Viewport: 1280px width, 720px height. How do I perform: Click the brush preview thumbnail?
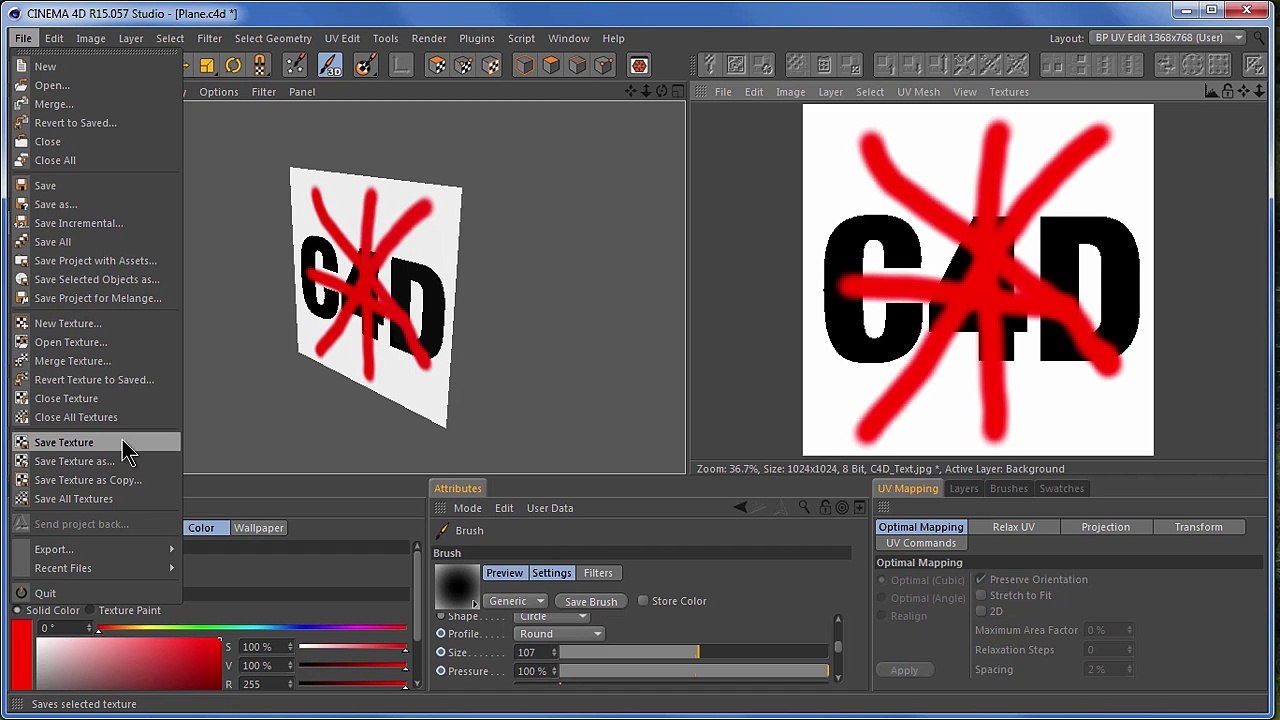point(456,586)
